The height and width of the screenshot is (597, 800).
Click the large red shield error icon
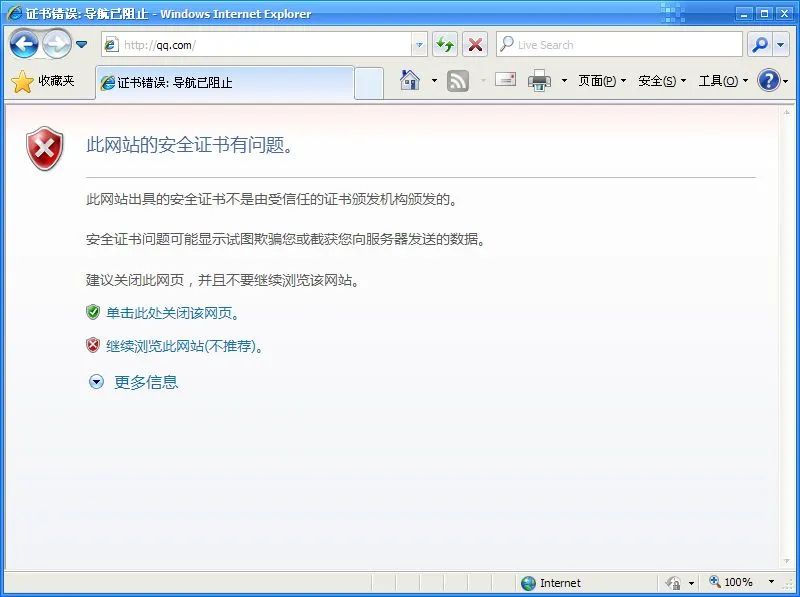click(x=45, y=148)
